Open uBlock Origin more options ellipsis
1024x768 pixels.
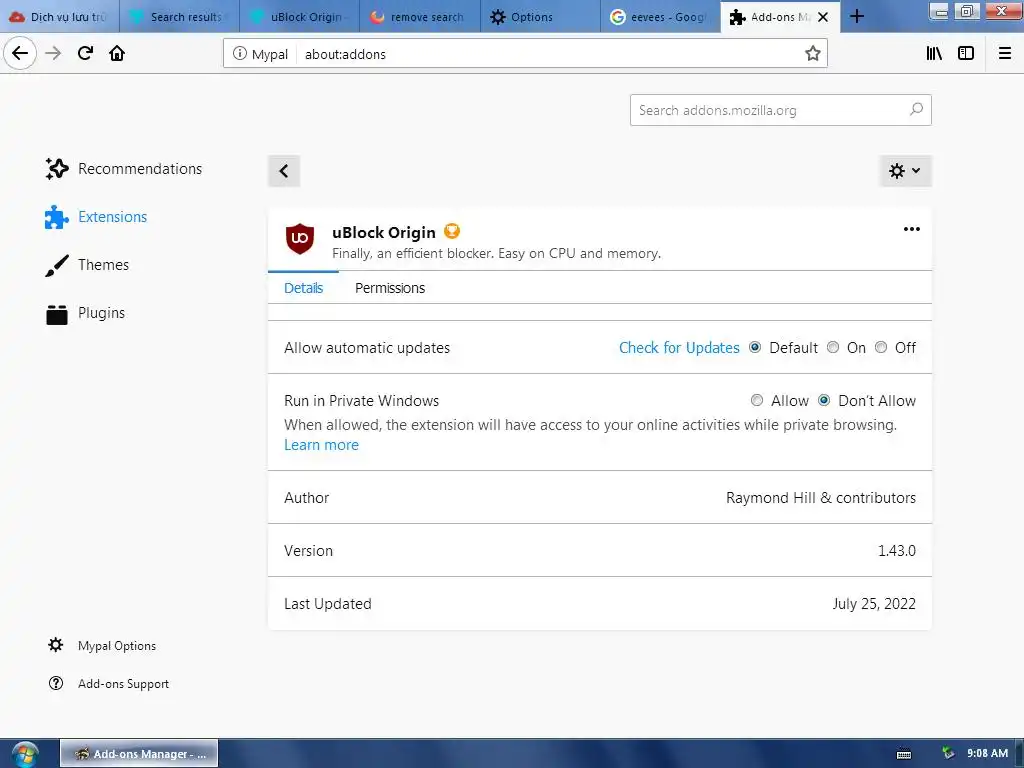point(912,229)
